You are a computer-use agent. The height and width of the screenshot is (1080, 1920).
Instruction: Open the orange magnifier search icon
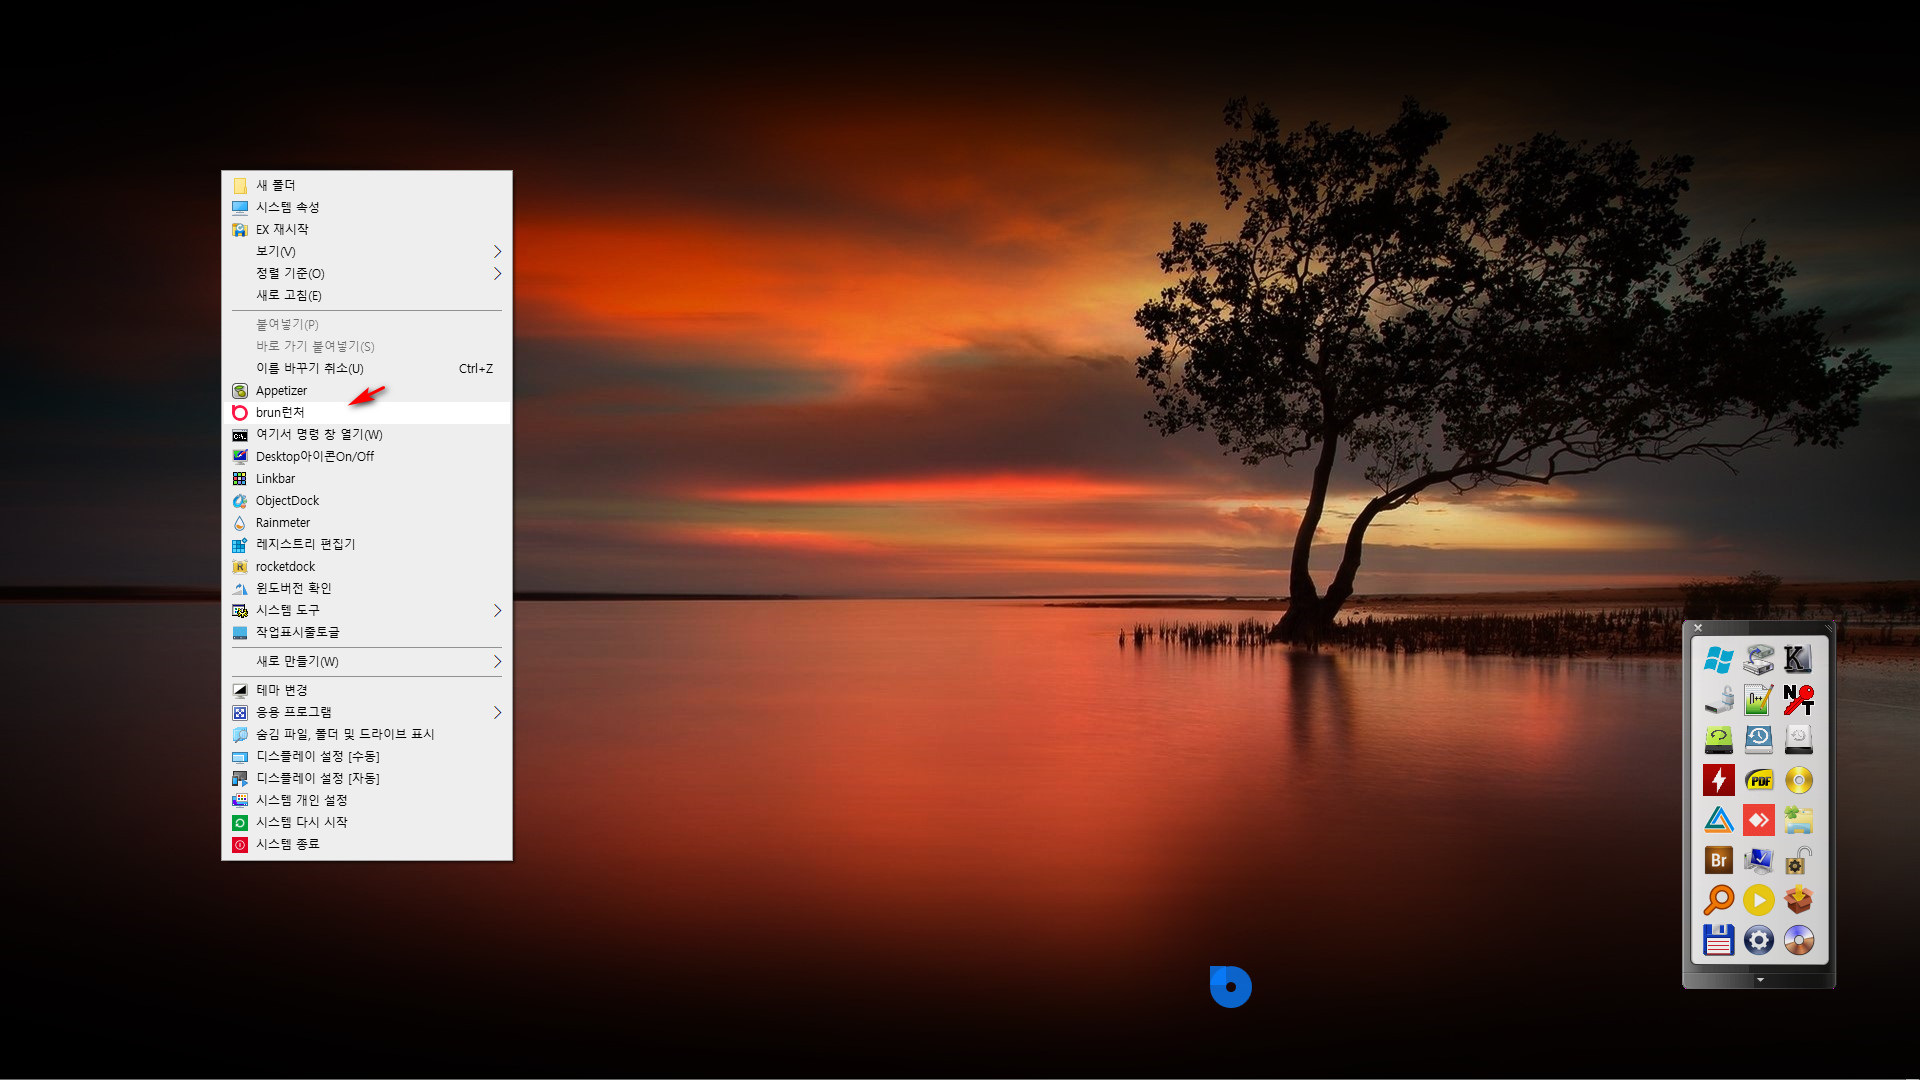click(x=1718, y=900)
